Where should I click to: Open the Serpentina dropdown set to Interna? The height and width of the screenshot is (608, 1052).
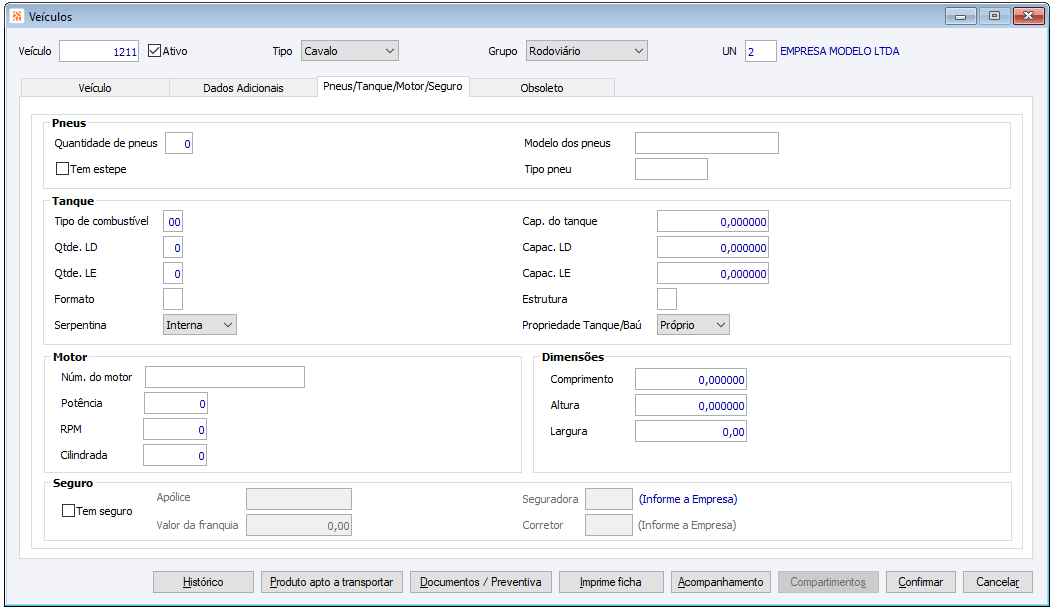point(200,325)
